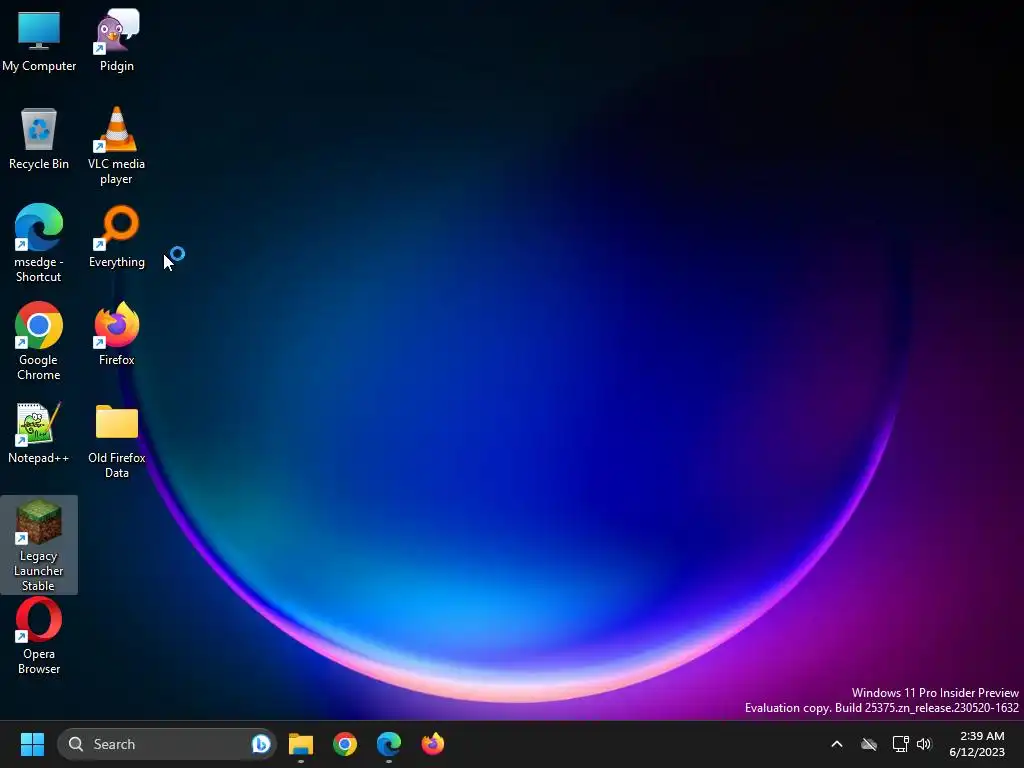Launch Chrome from the taskbar
1024x768 pixels.
[345, 744]
